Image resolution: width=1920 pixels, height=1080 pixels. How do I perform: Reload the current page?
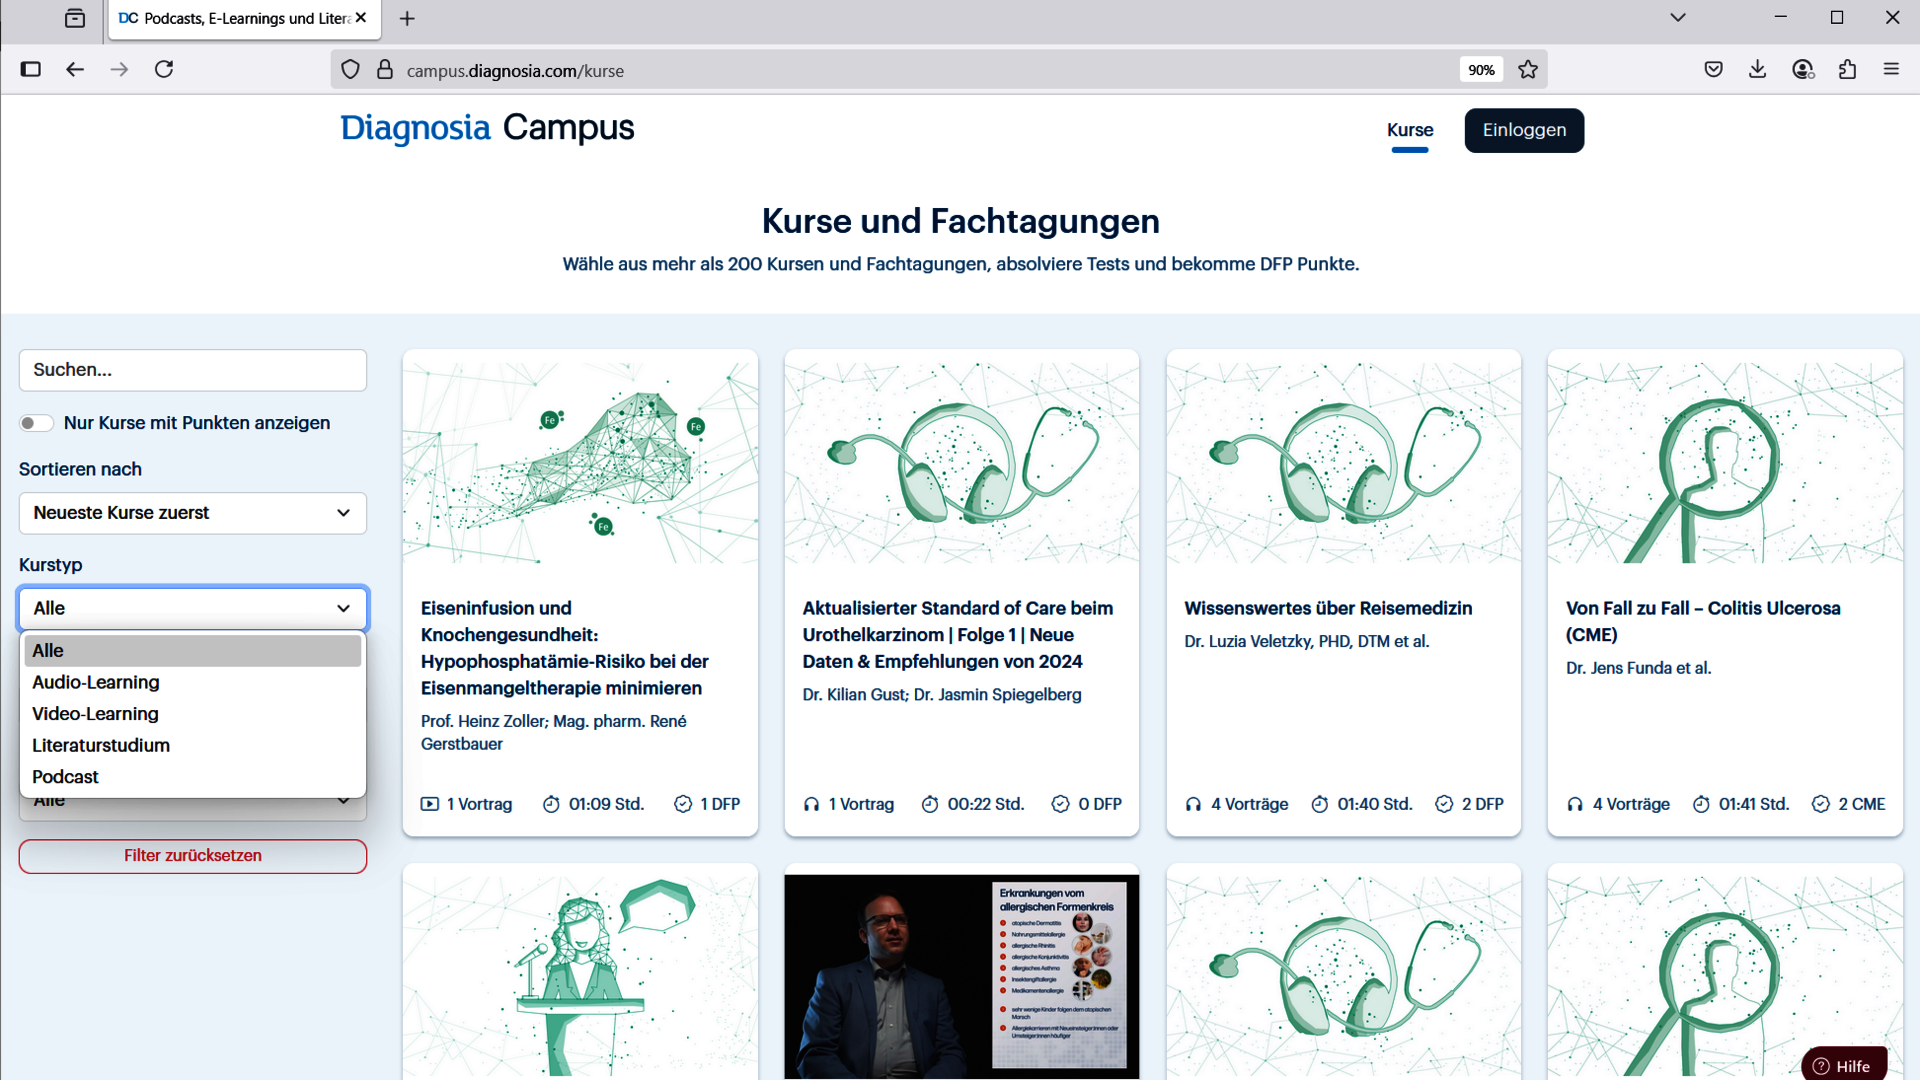pyautogui.click(x=164, y=69)
